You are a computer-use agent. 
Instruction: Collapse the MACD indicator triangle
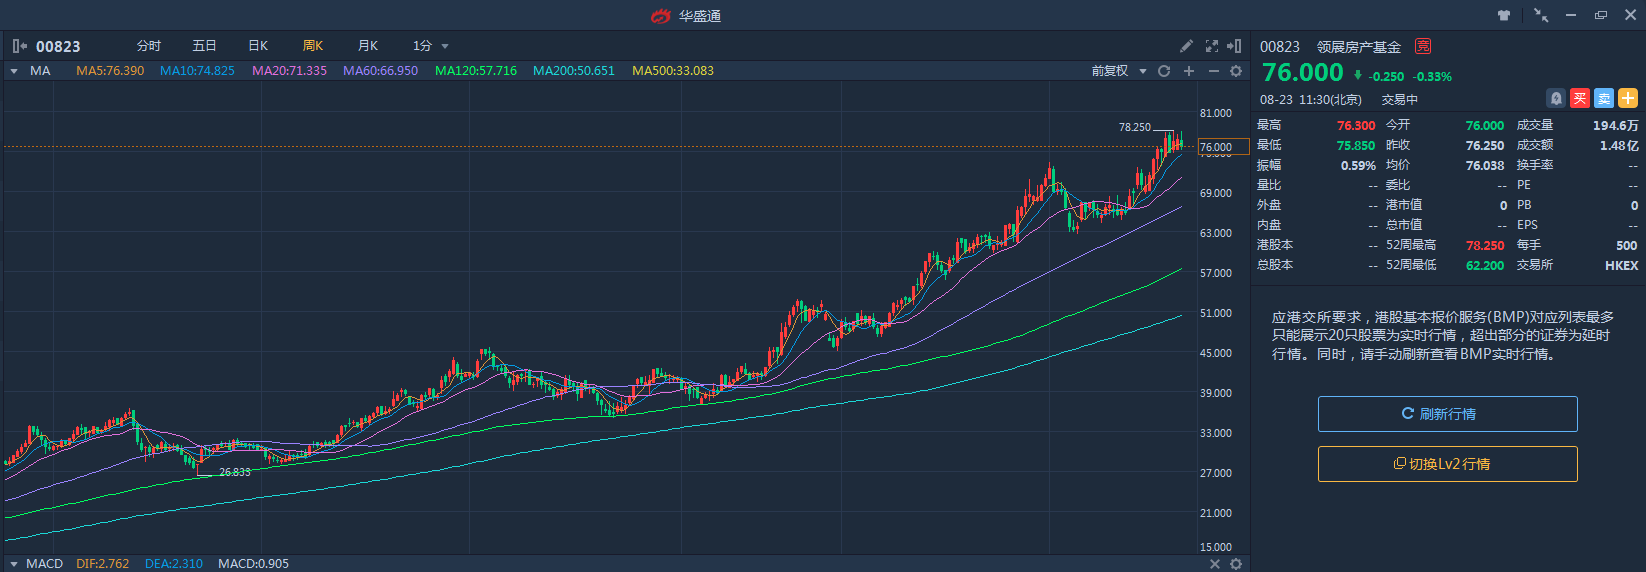14,564
